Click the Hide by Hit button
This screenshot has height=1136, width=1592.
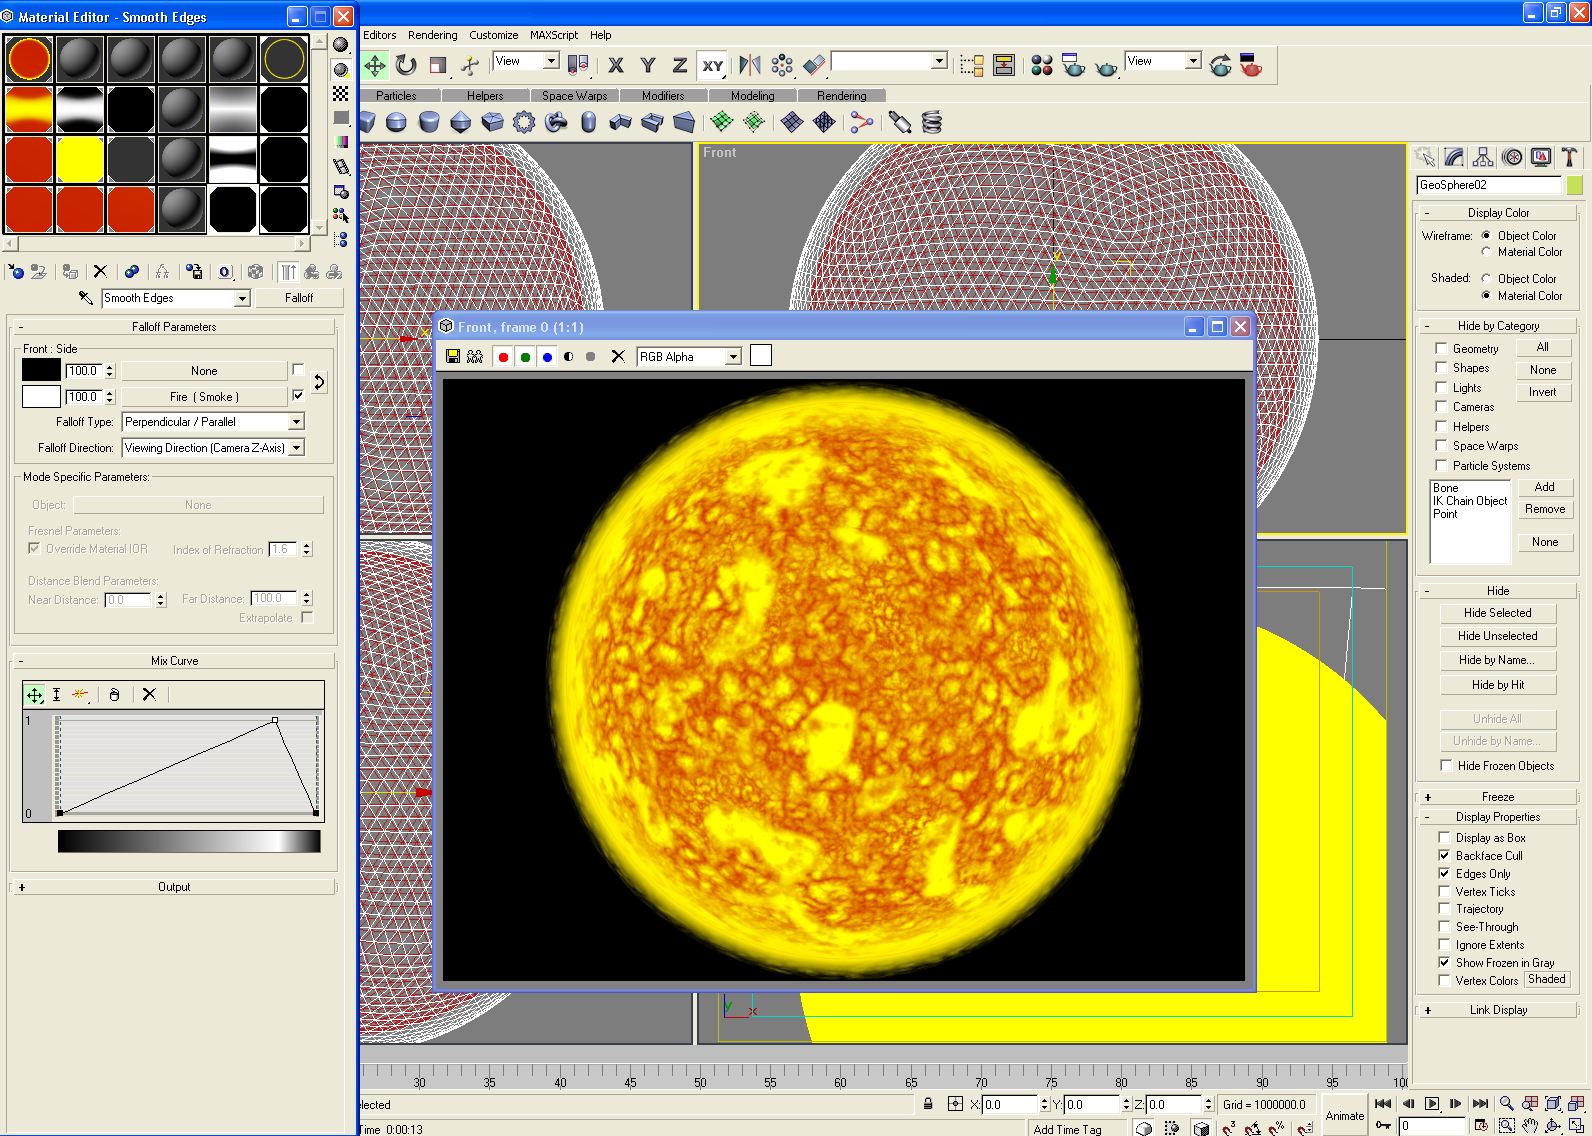(x=1497, y=685)
